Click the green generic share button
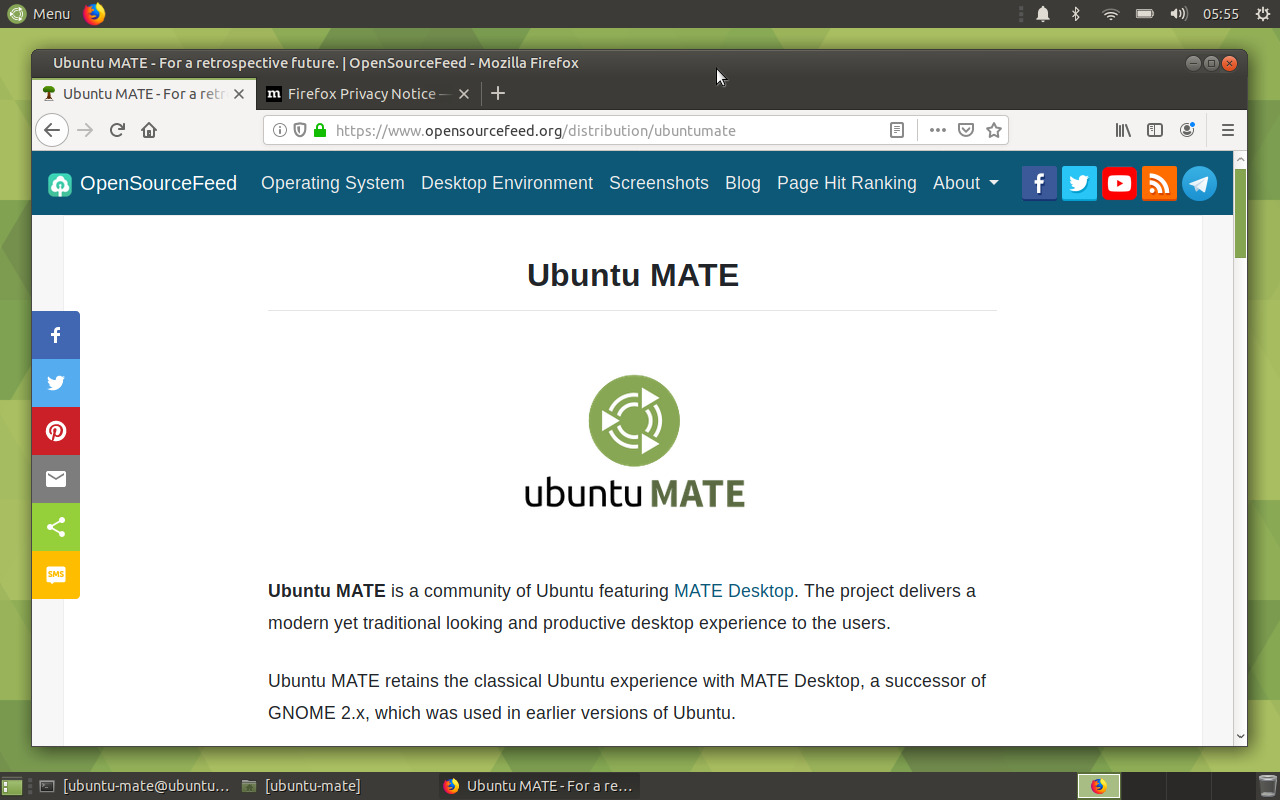The width and height of the screenshot is (1280, 800). [x=56, y=527]
